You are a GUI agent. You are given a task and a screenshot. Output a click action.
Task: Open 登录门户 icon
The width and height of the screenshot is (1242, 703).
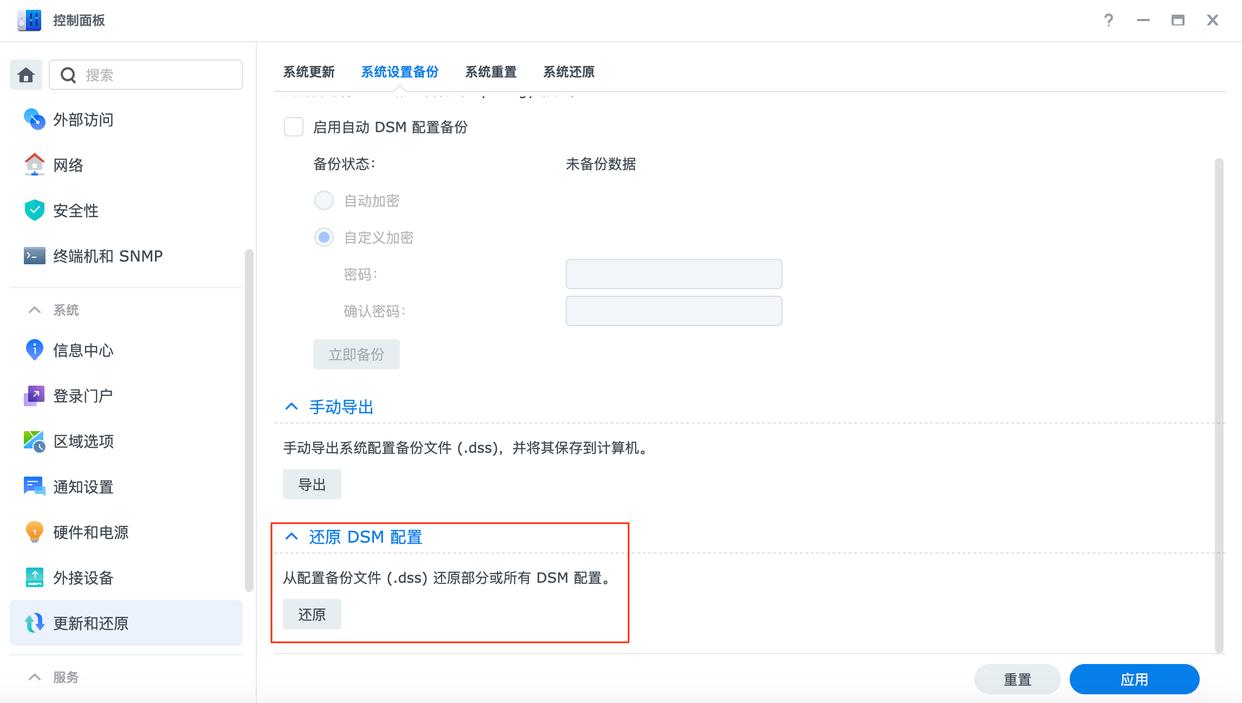click(34, 396)
